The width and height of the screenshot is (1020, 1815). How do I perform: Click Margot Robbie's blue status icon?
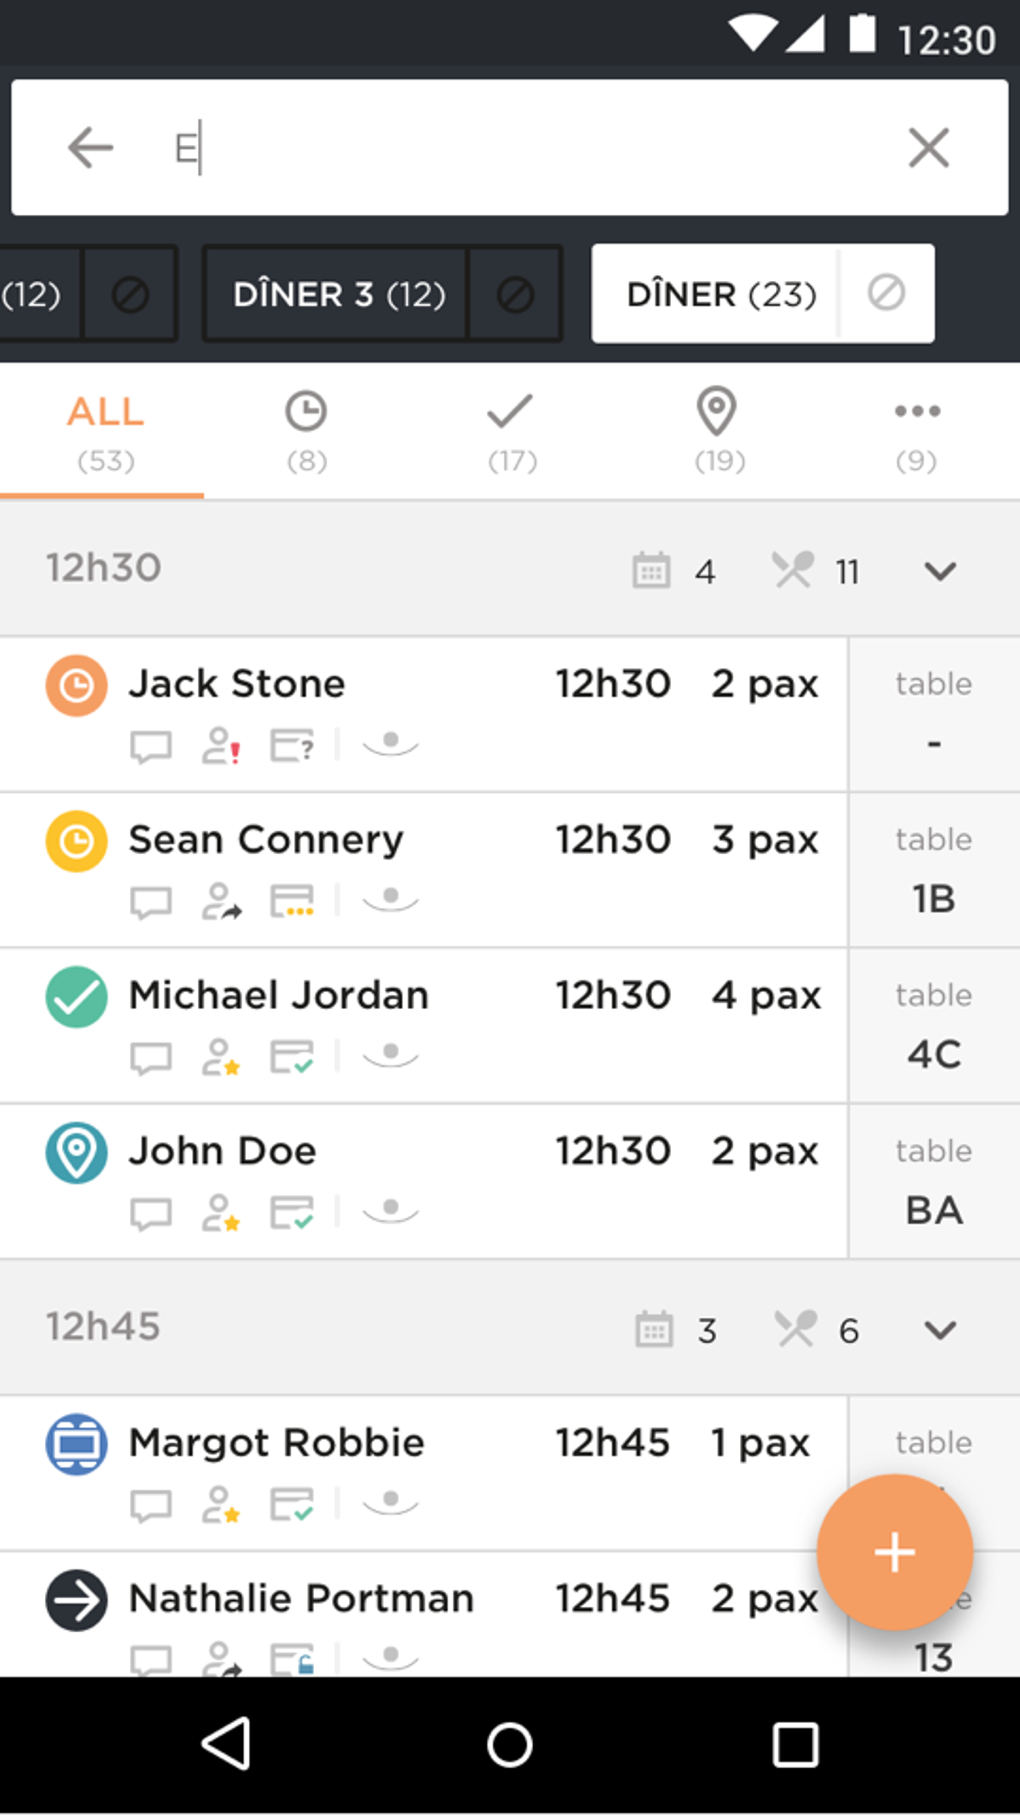click(76, 1443)
